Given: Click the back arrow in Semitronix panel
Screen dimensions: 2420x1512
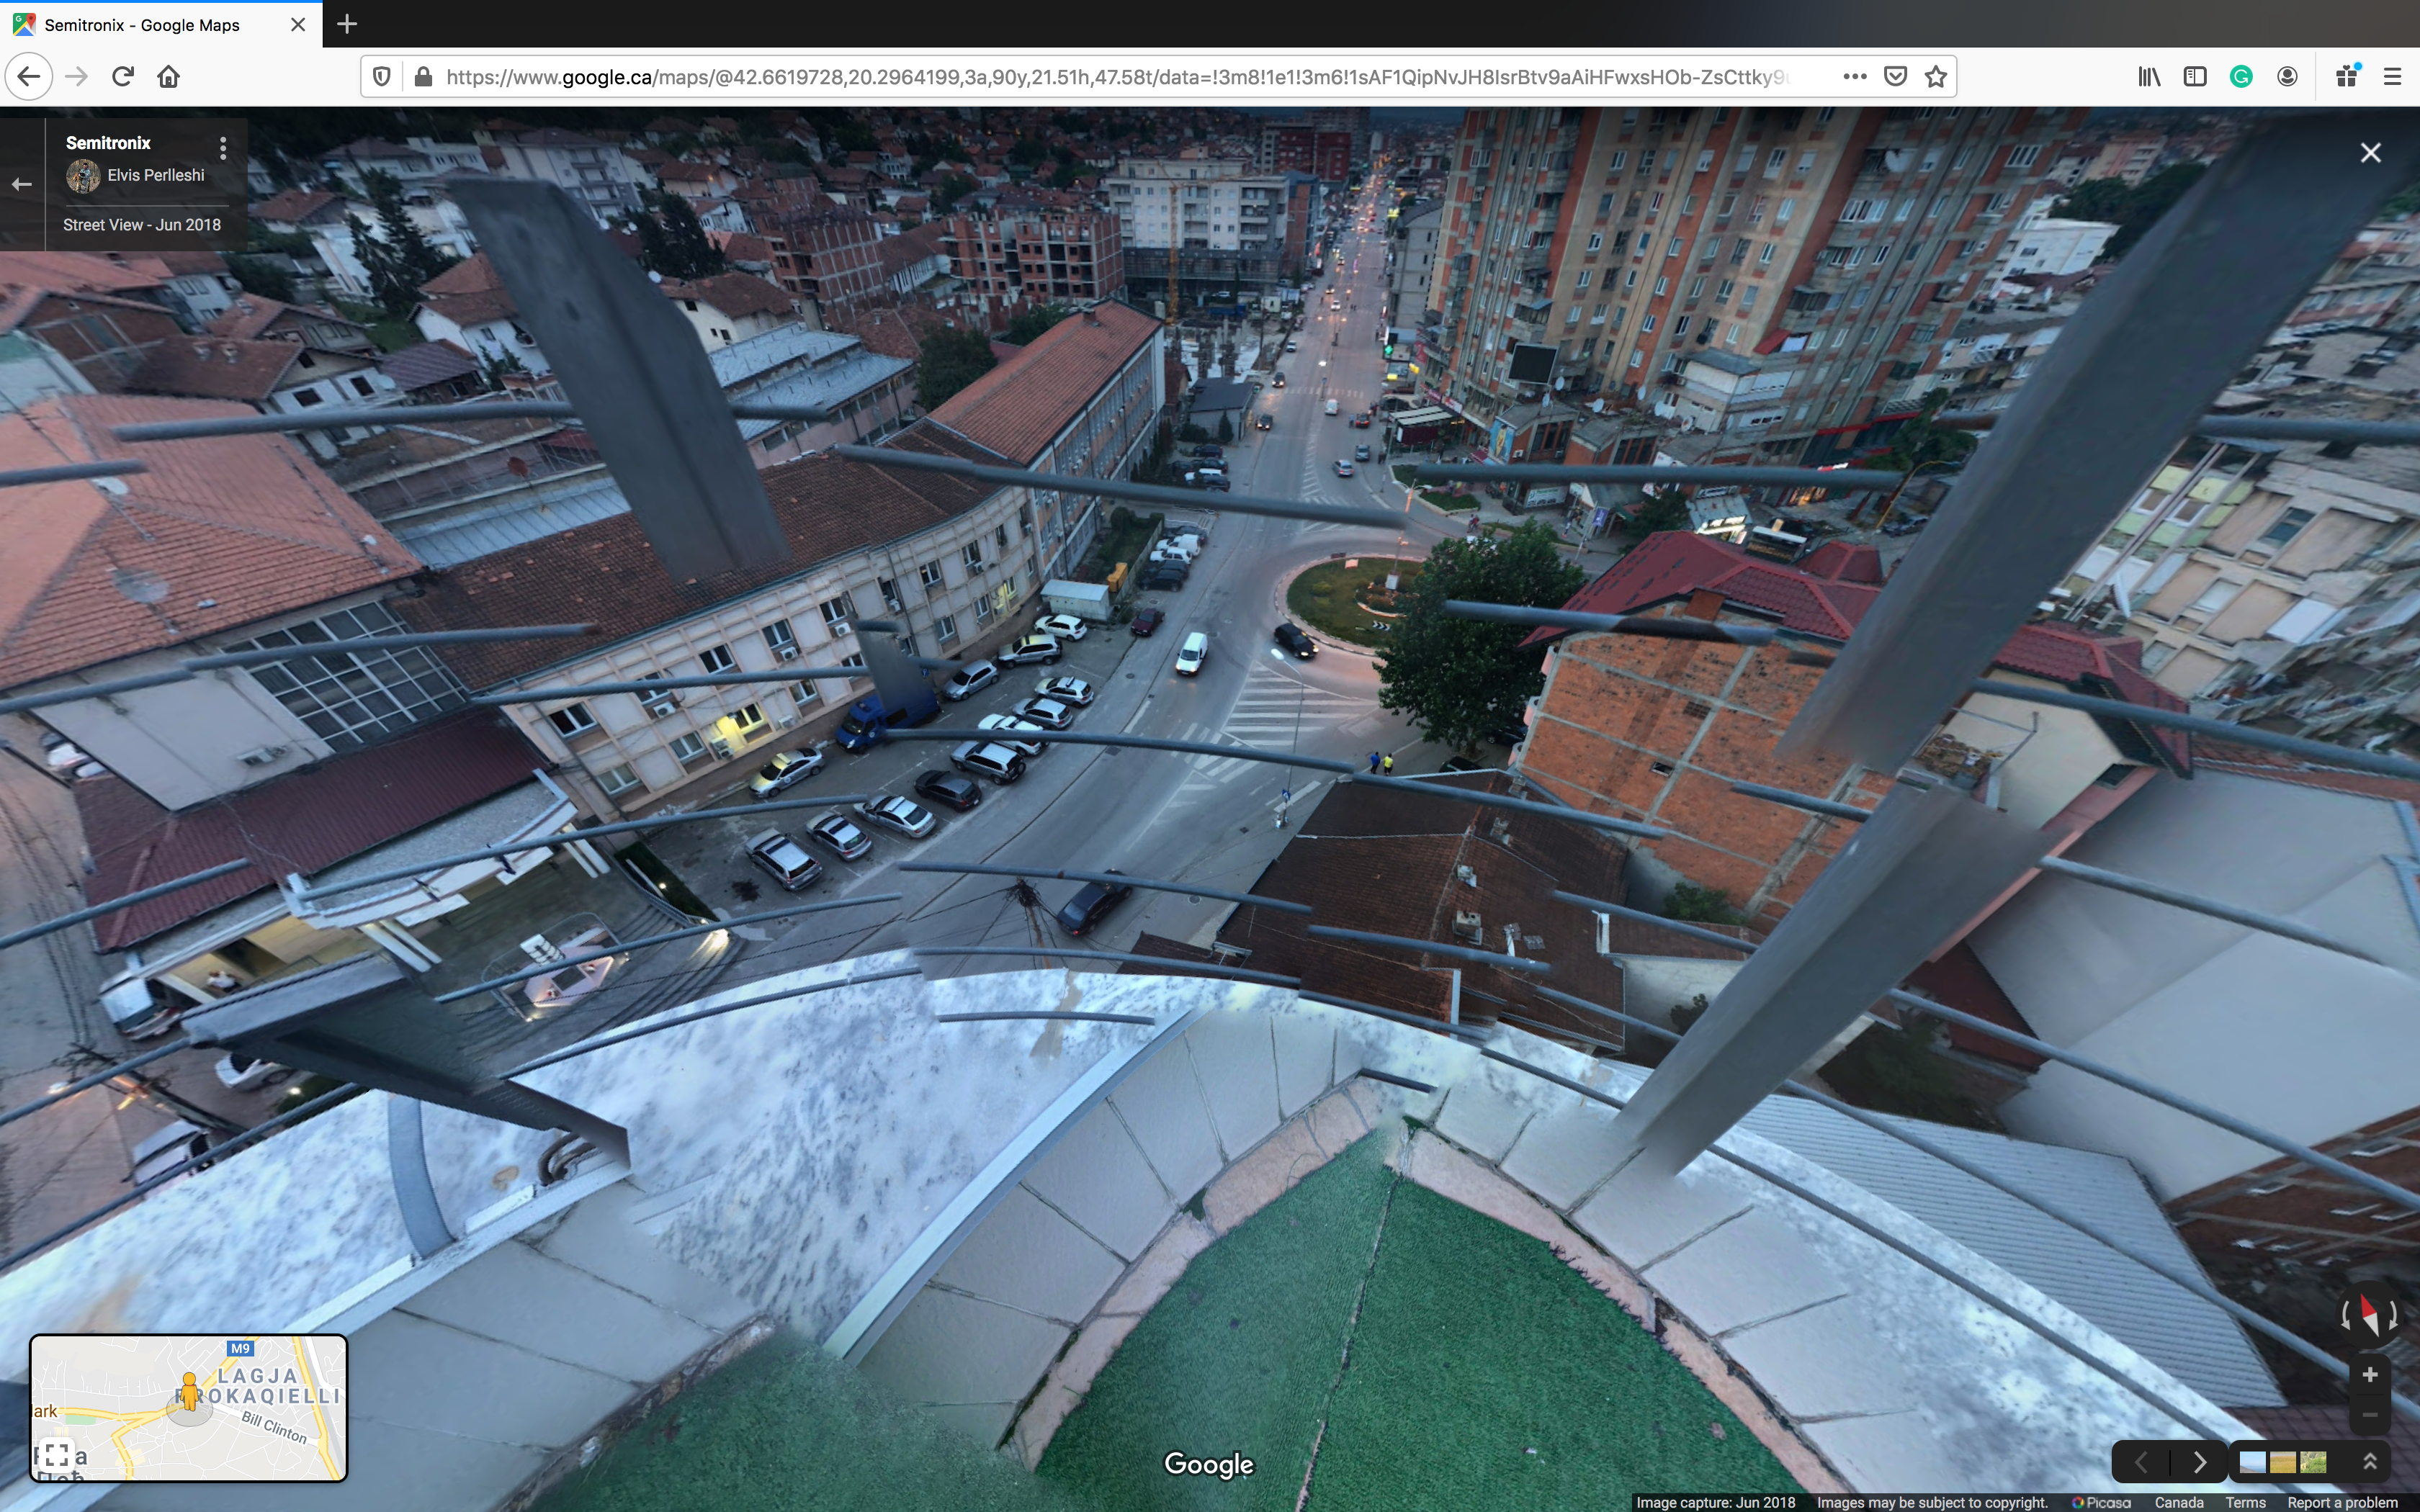Looking at the screenshot, I should coord(22,184).
